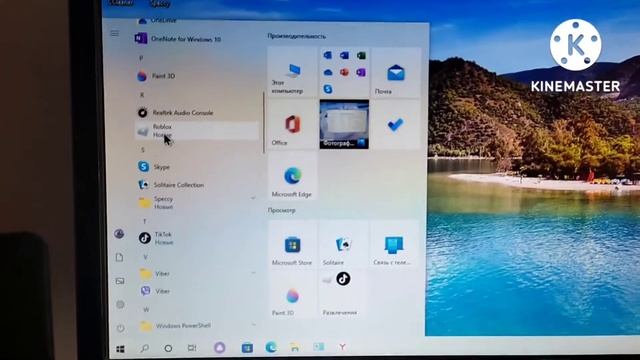The width and height of the screenshot is (640, 360).
Task: Open Task View on the taskbar
Action: point(191,348)
